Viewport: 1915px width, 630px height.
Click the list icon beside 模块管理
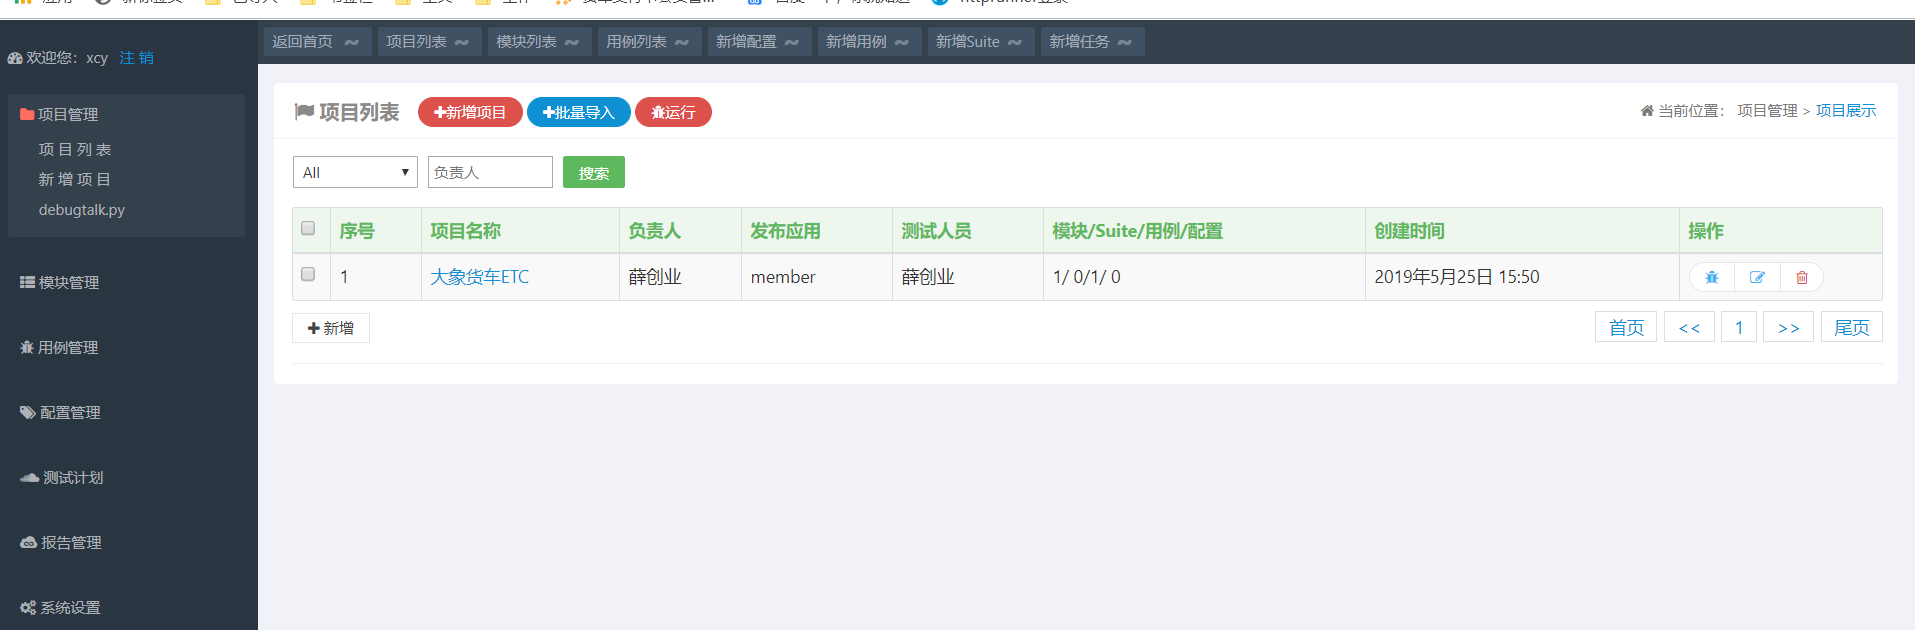coord(28,282)
